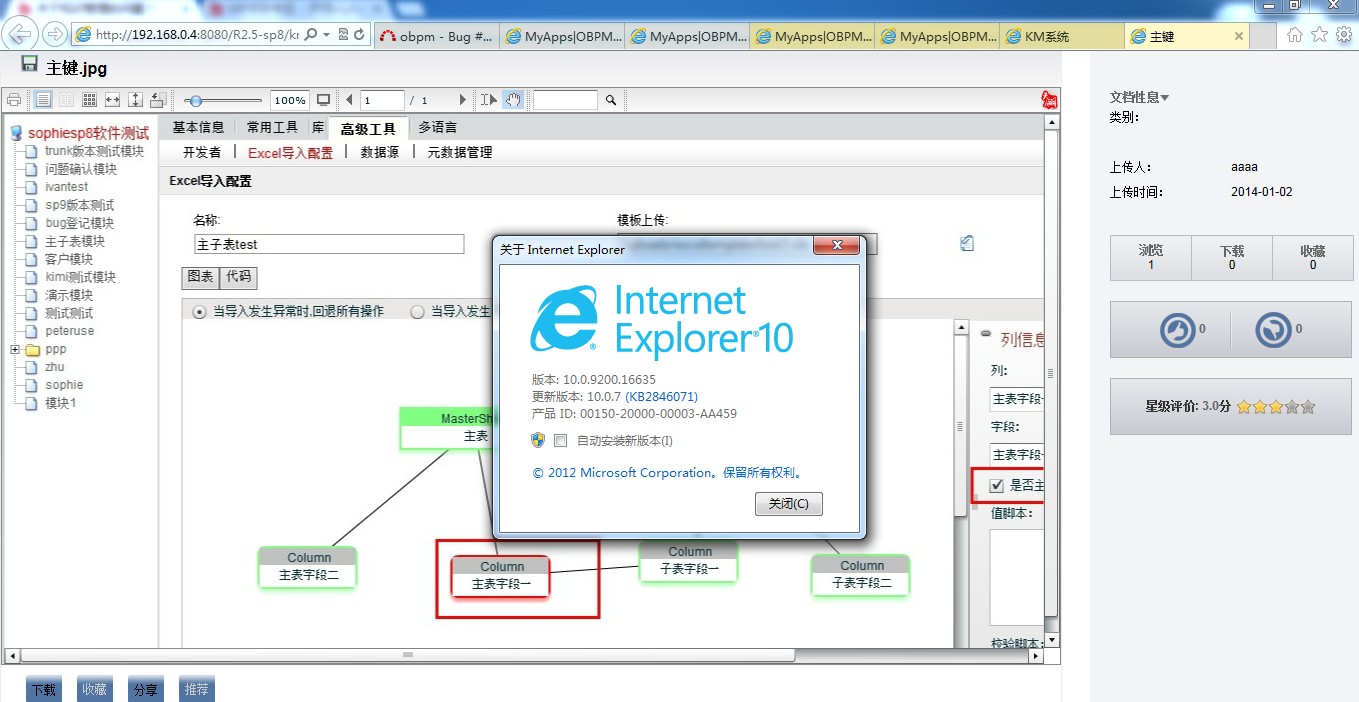Image resolution: width=1359 pixels, height=702 pixels.
Task: Open the obpm - Bug browser tab
Action: coord(437,36)
